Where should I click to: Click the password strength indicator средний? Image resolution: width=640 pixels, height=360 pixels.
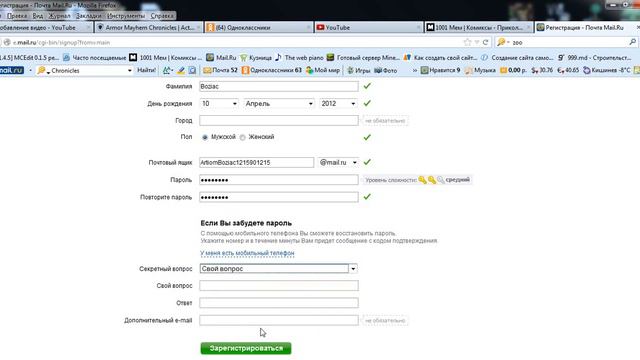[x=417, y=180]
